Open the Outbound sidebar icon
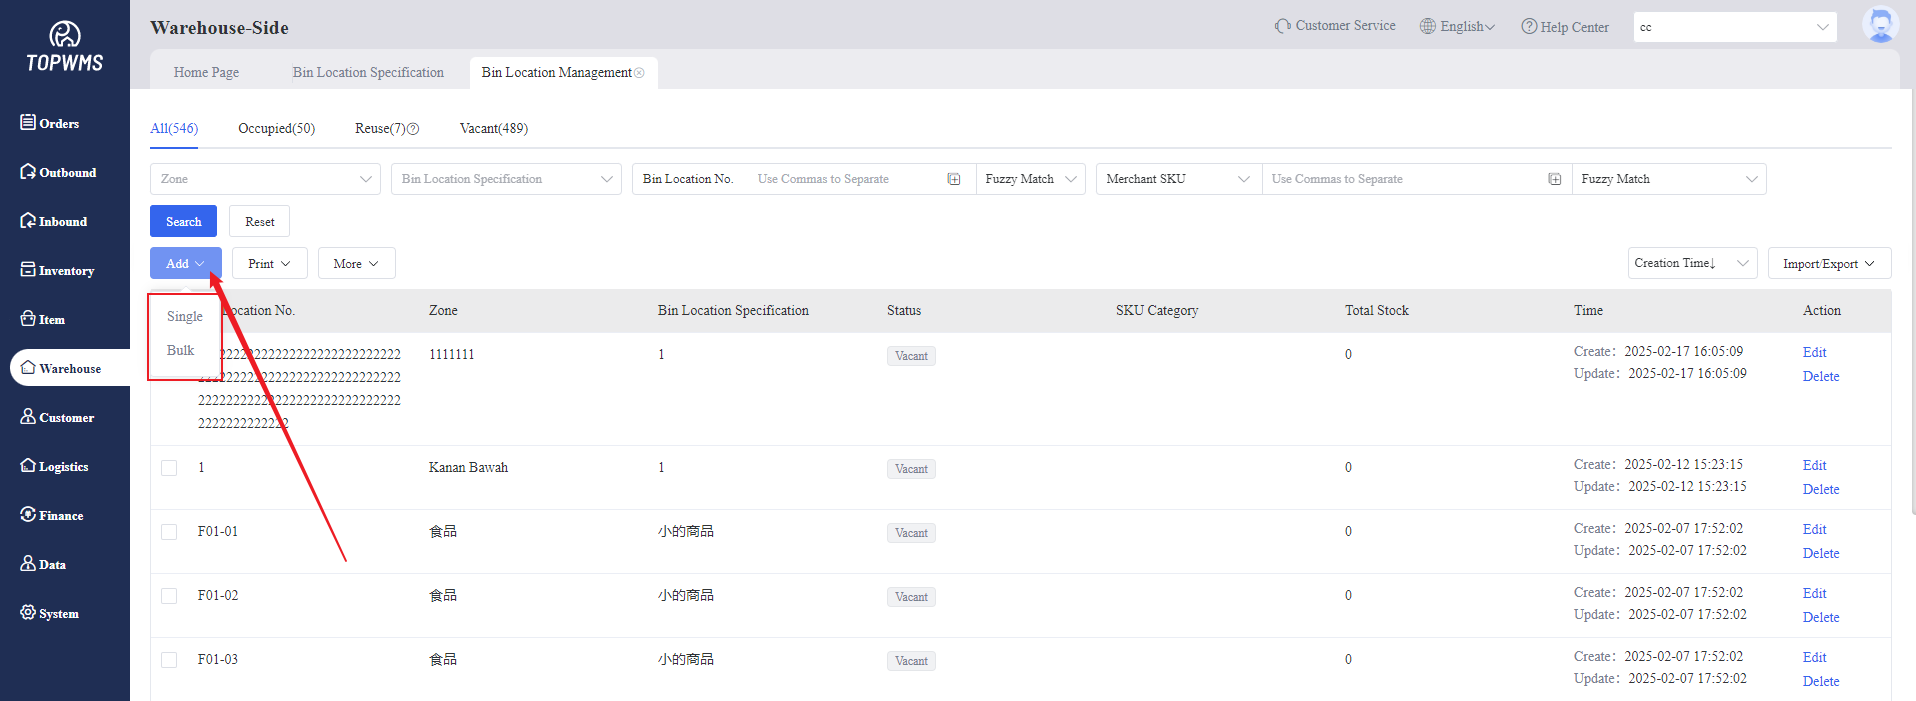Screen dimensions: 1916x701 tap(28, 171)
